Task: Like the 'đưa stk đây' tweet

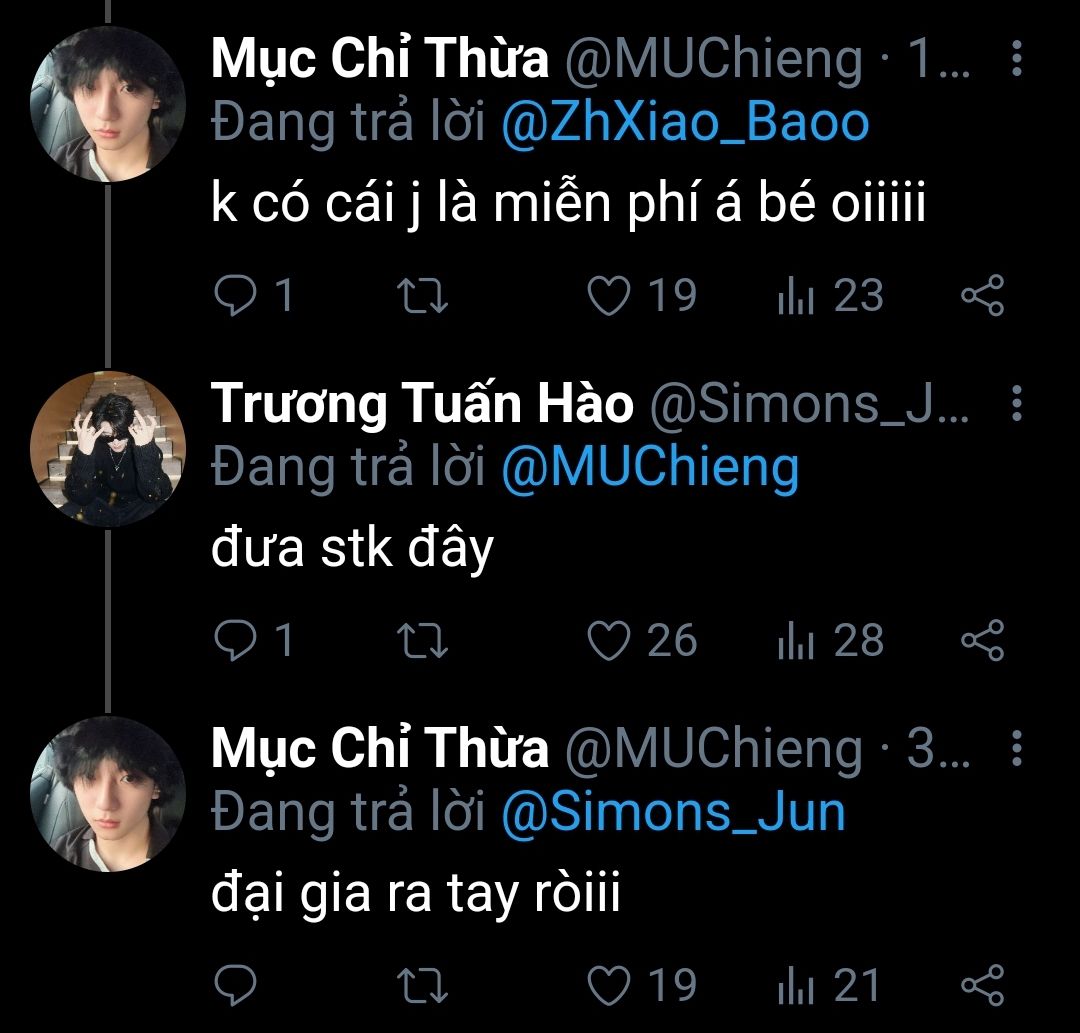Action: pos(609,640)
